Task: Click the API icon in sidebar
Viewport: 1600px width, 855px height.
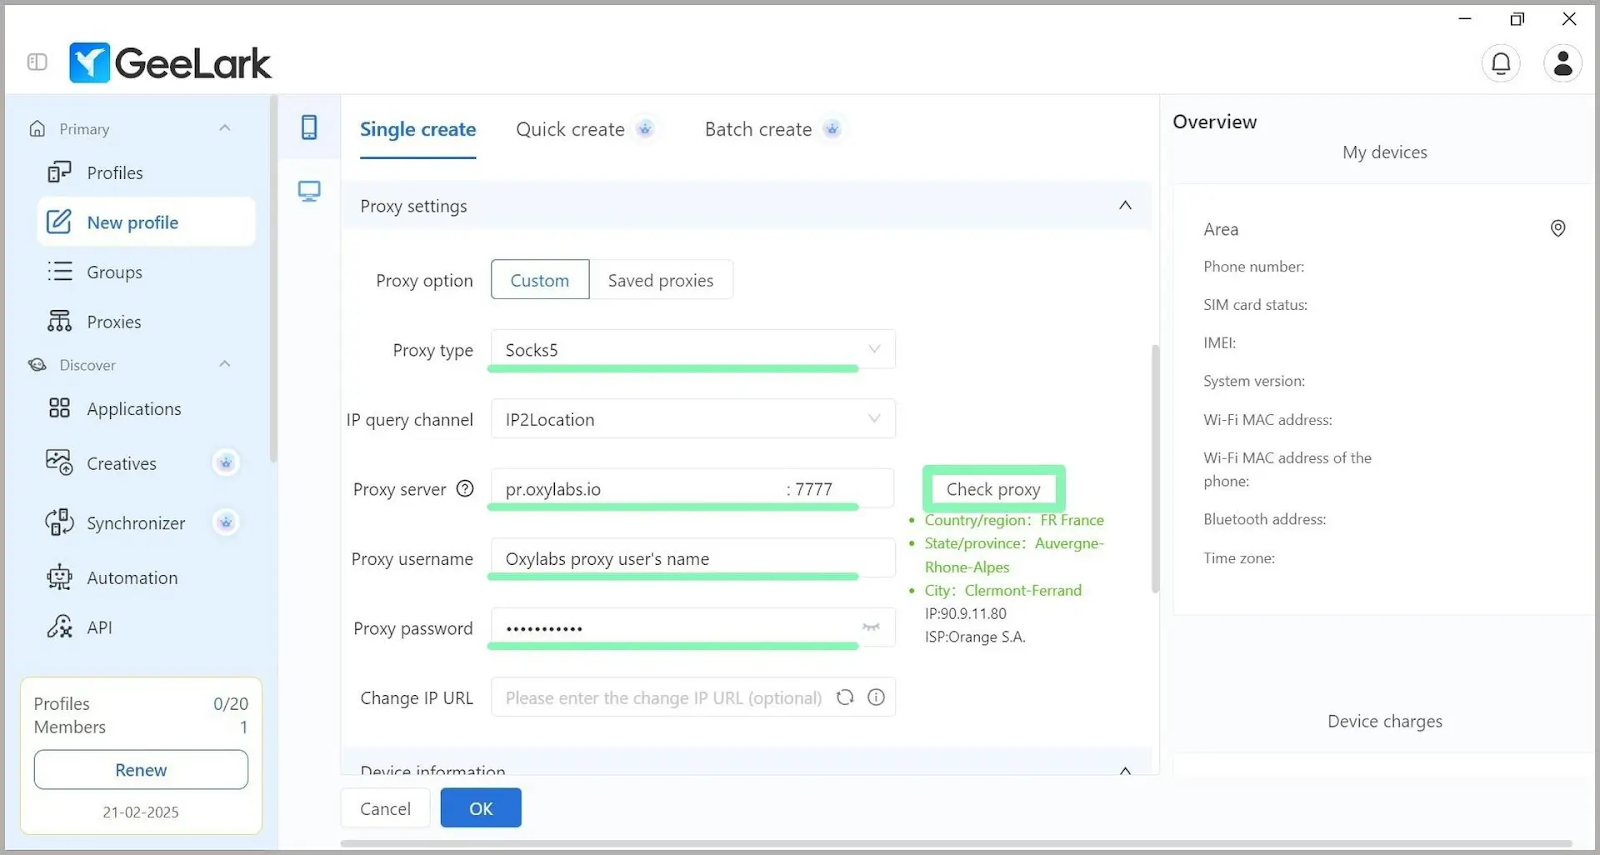Action: pyautogui.click(x=60, y=627)
